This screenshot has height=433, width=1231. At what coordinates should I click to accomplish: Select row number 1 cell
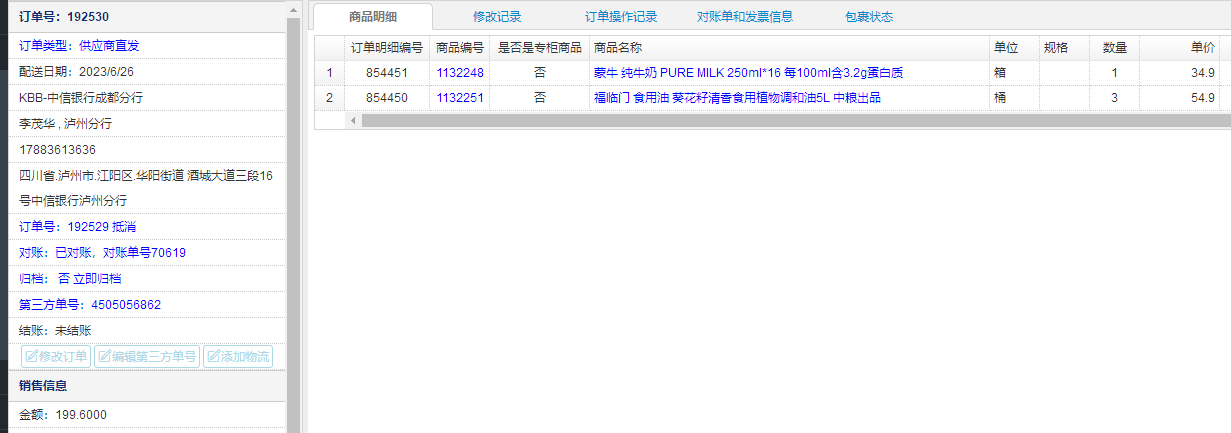pos(329,73)
